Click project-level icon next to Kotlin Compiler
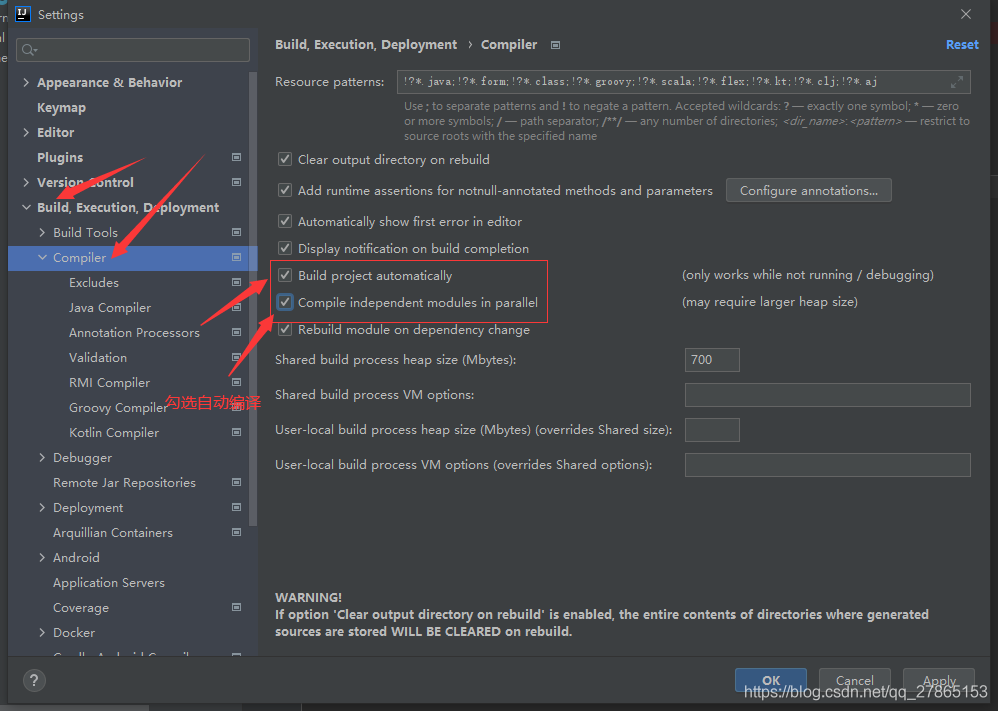Image resolution: width=998 pixels, height=711 pixels. pyautogui.click(x=236, y=432)
